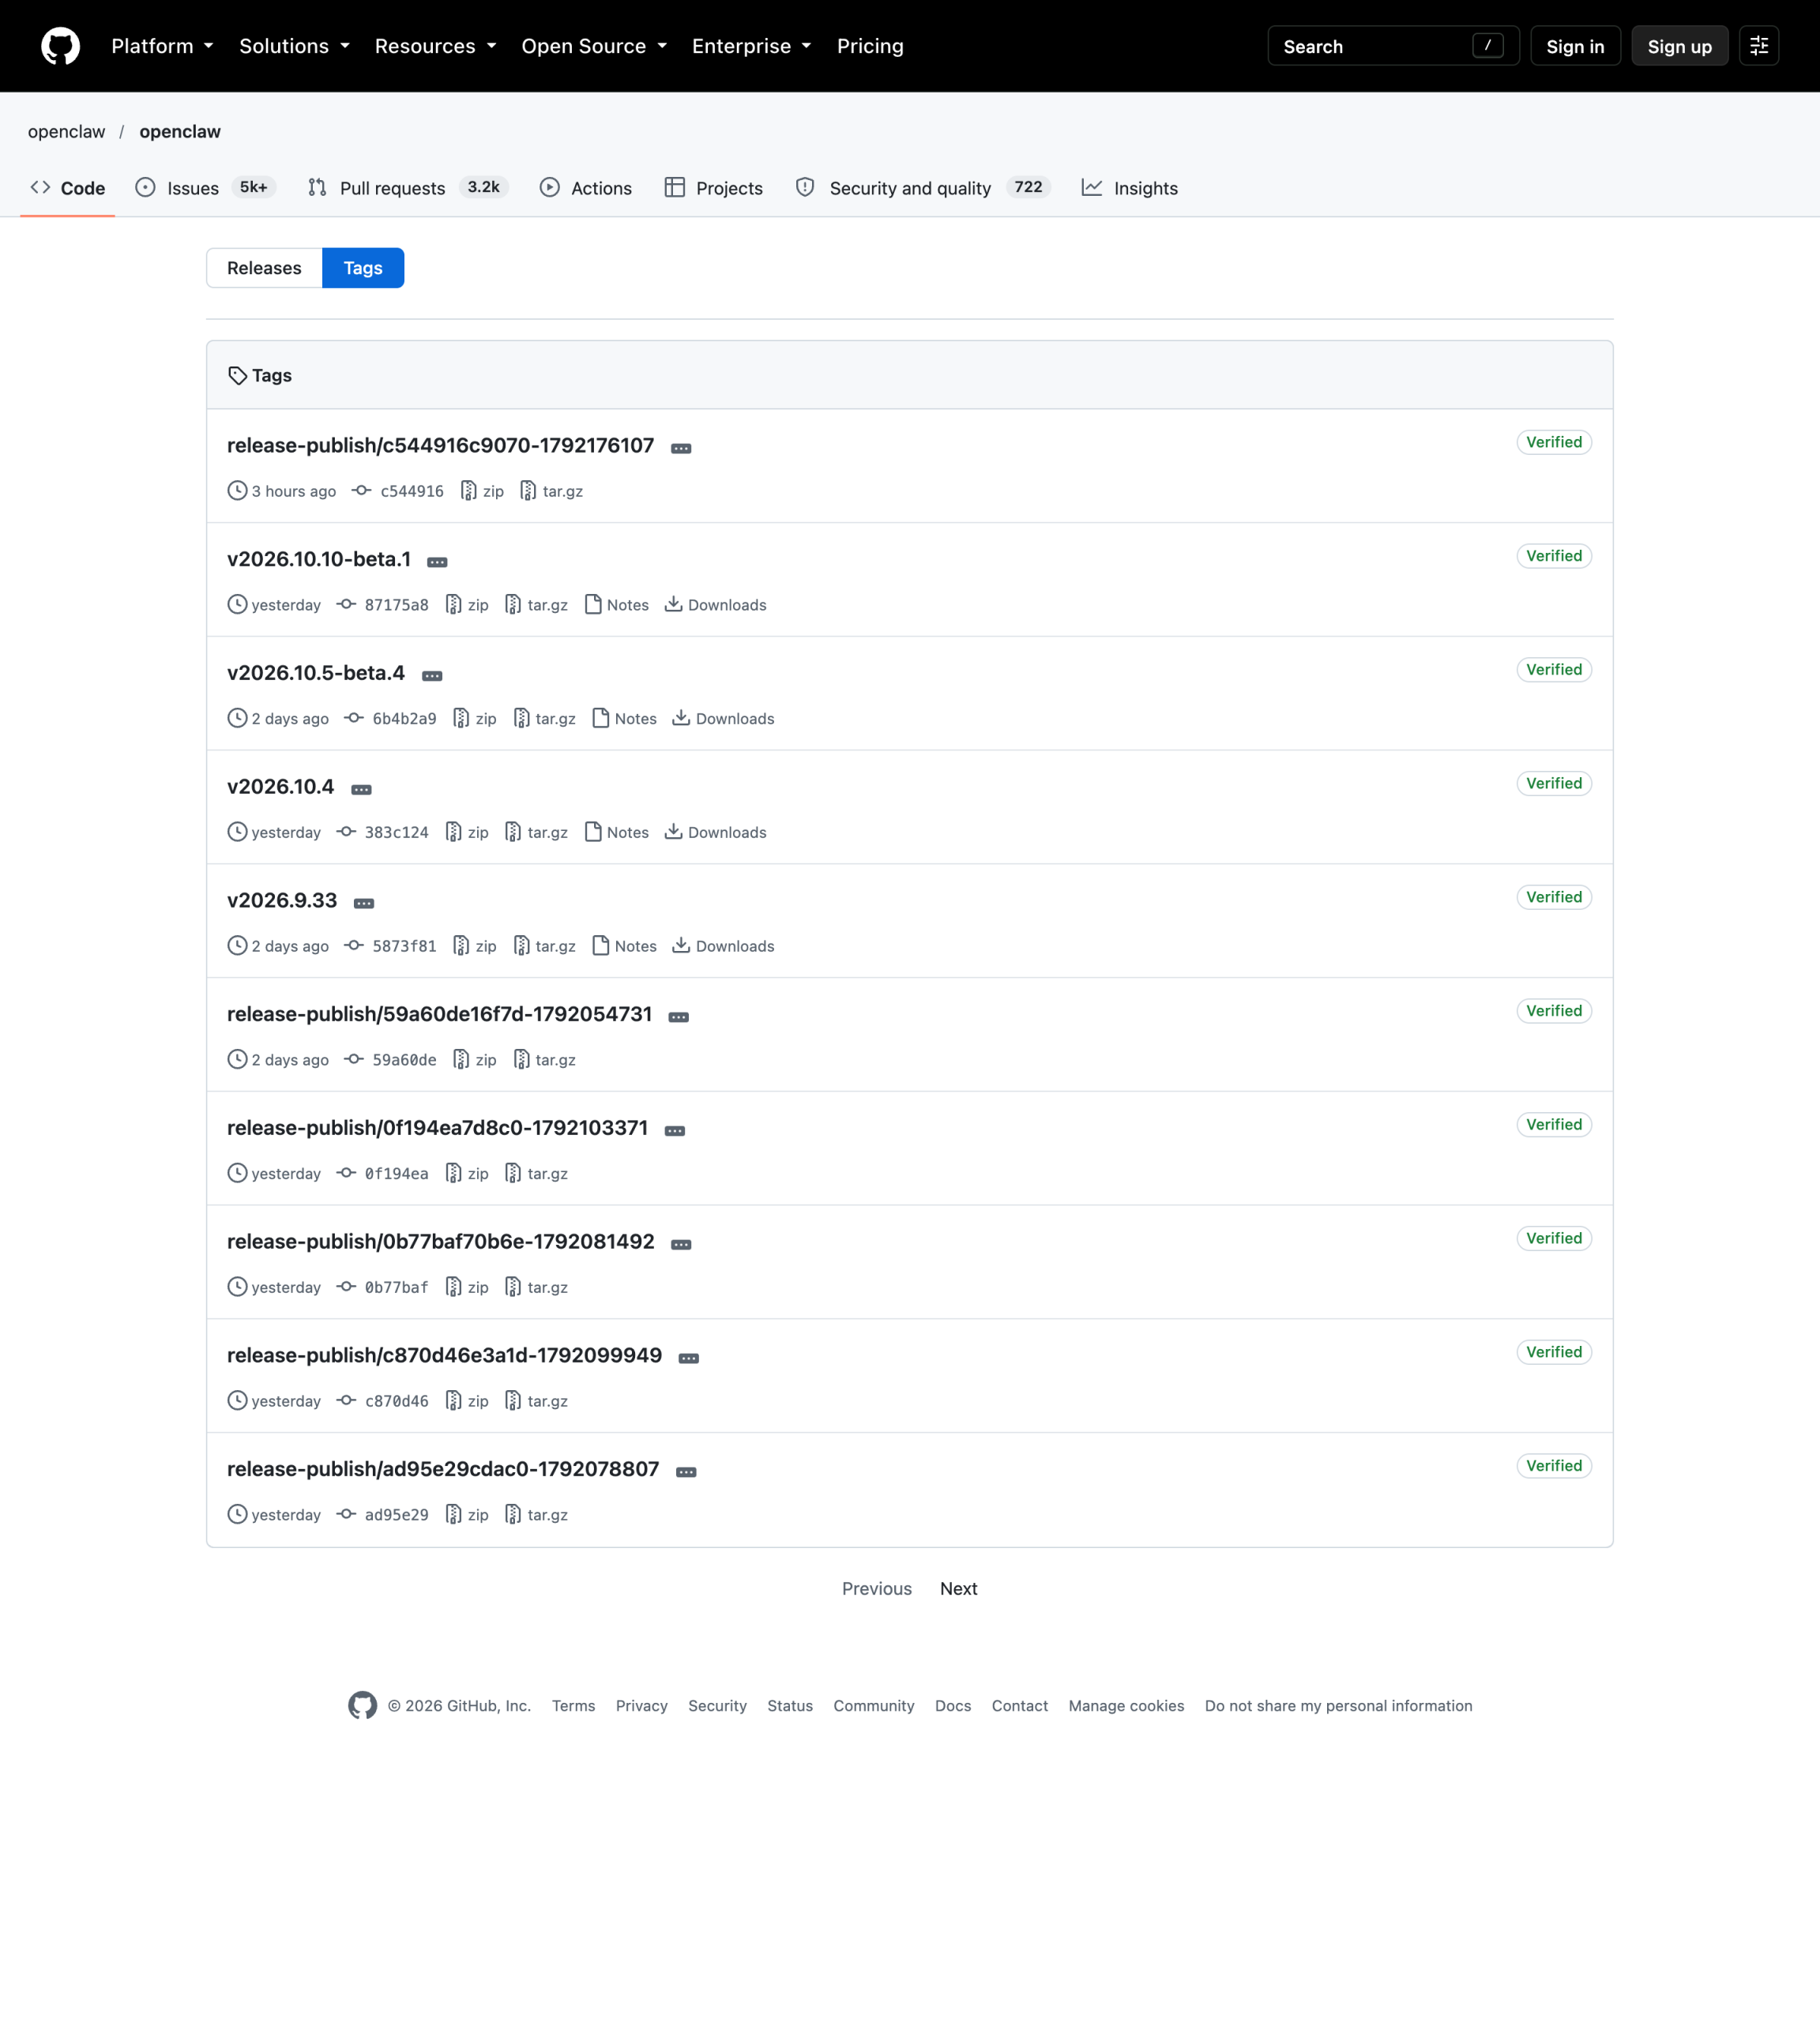The width and height of the screenshot is (1820, 2022).
Task: Download tar.gz for commit 0f194ea tag
Action: click(536, 1174)
